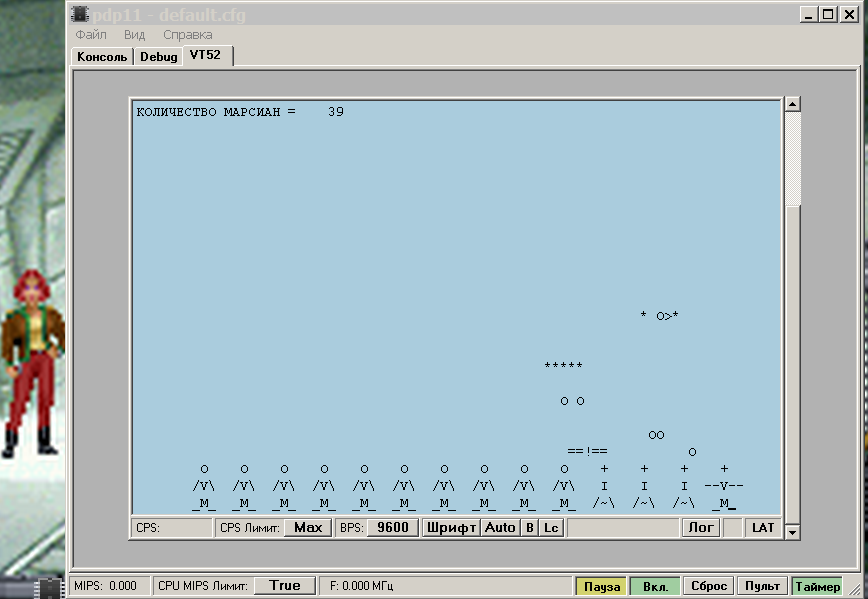Minimize the pdp11 window
Viewport: 868px width, 599px height.
[x=808, y=14]
